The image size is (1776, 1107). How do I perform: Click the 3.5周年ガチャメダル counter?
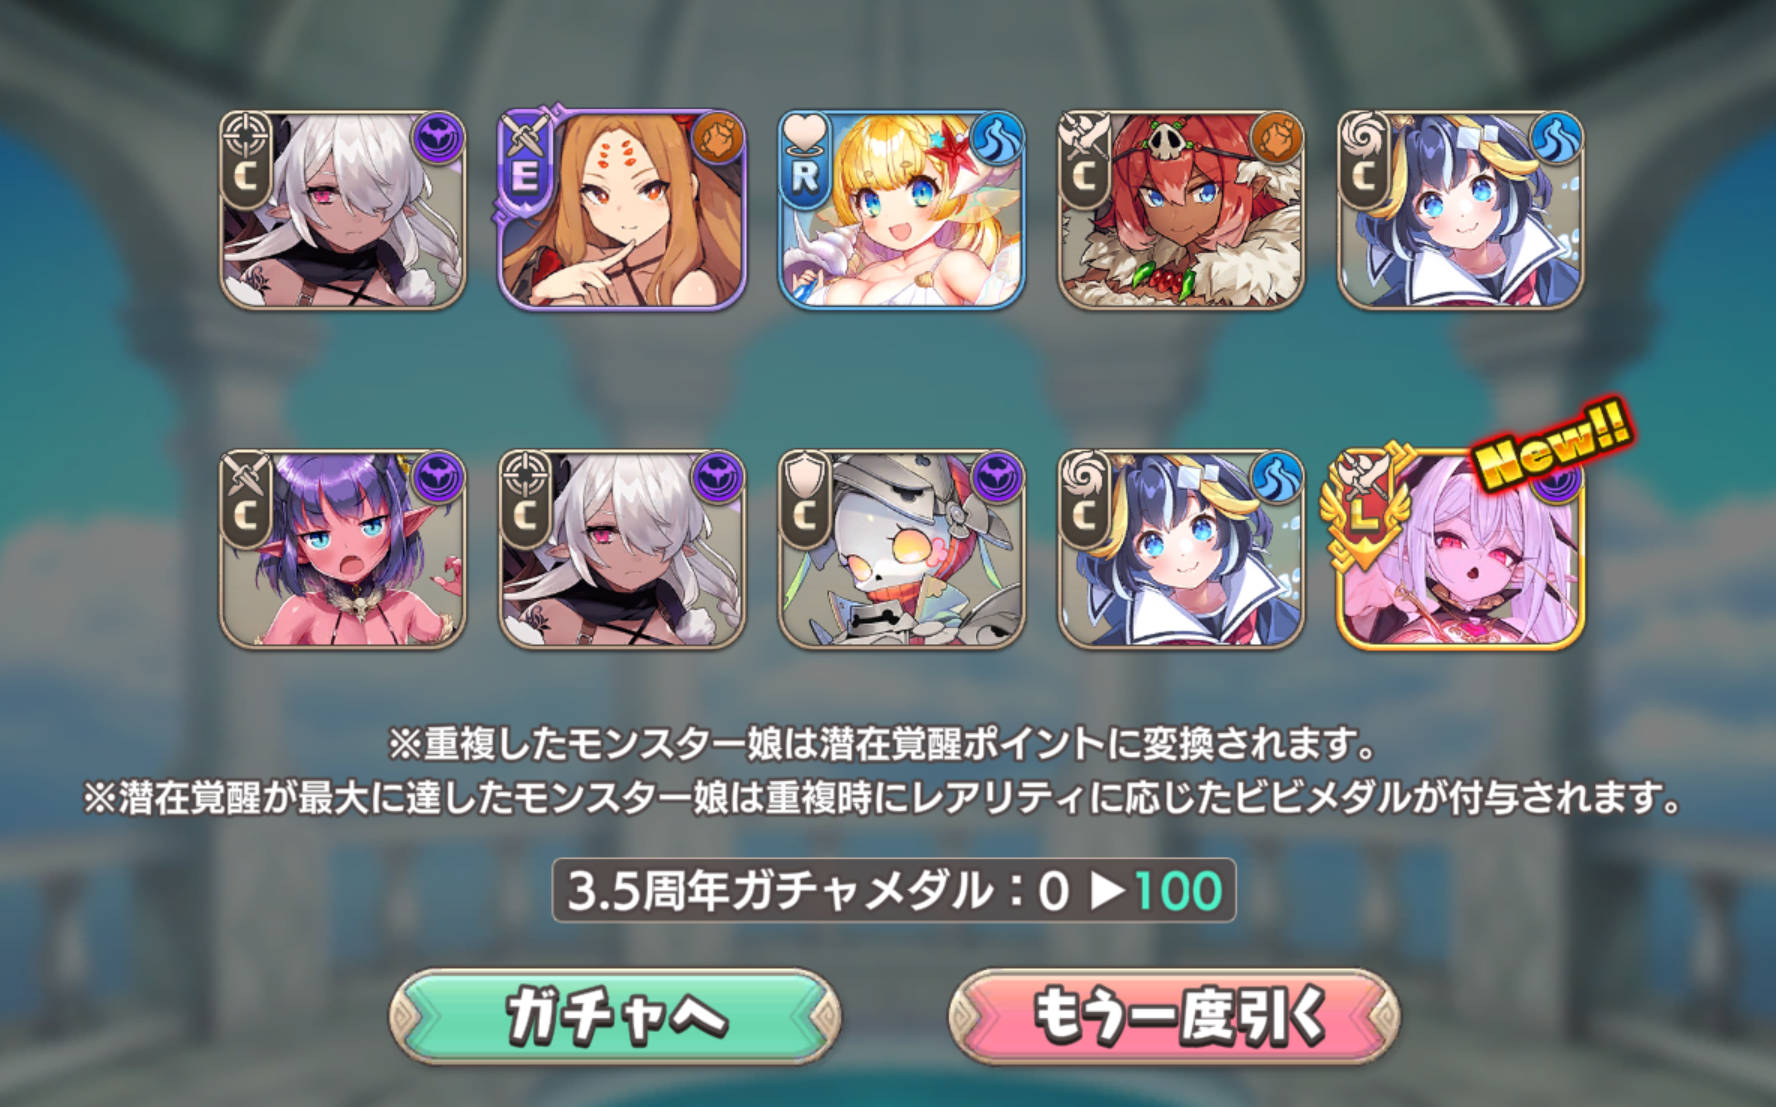click(x=894, y=890)
